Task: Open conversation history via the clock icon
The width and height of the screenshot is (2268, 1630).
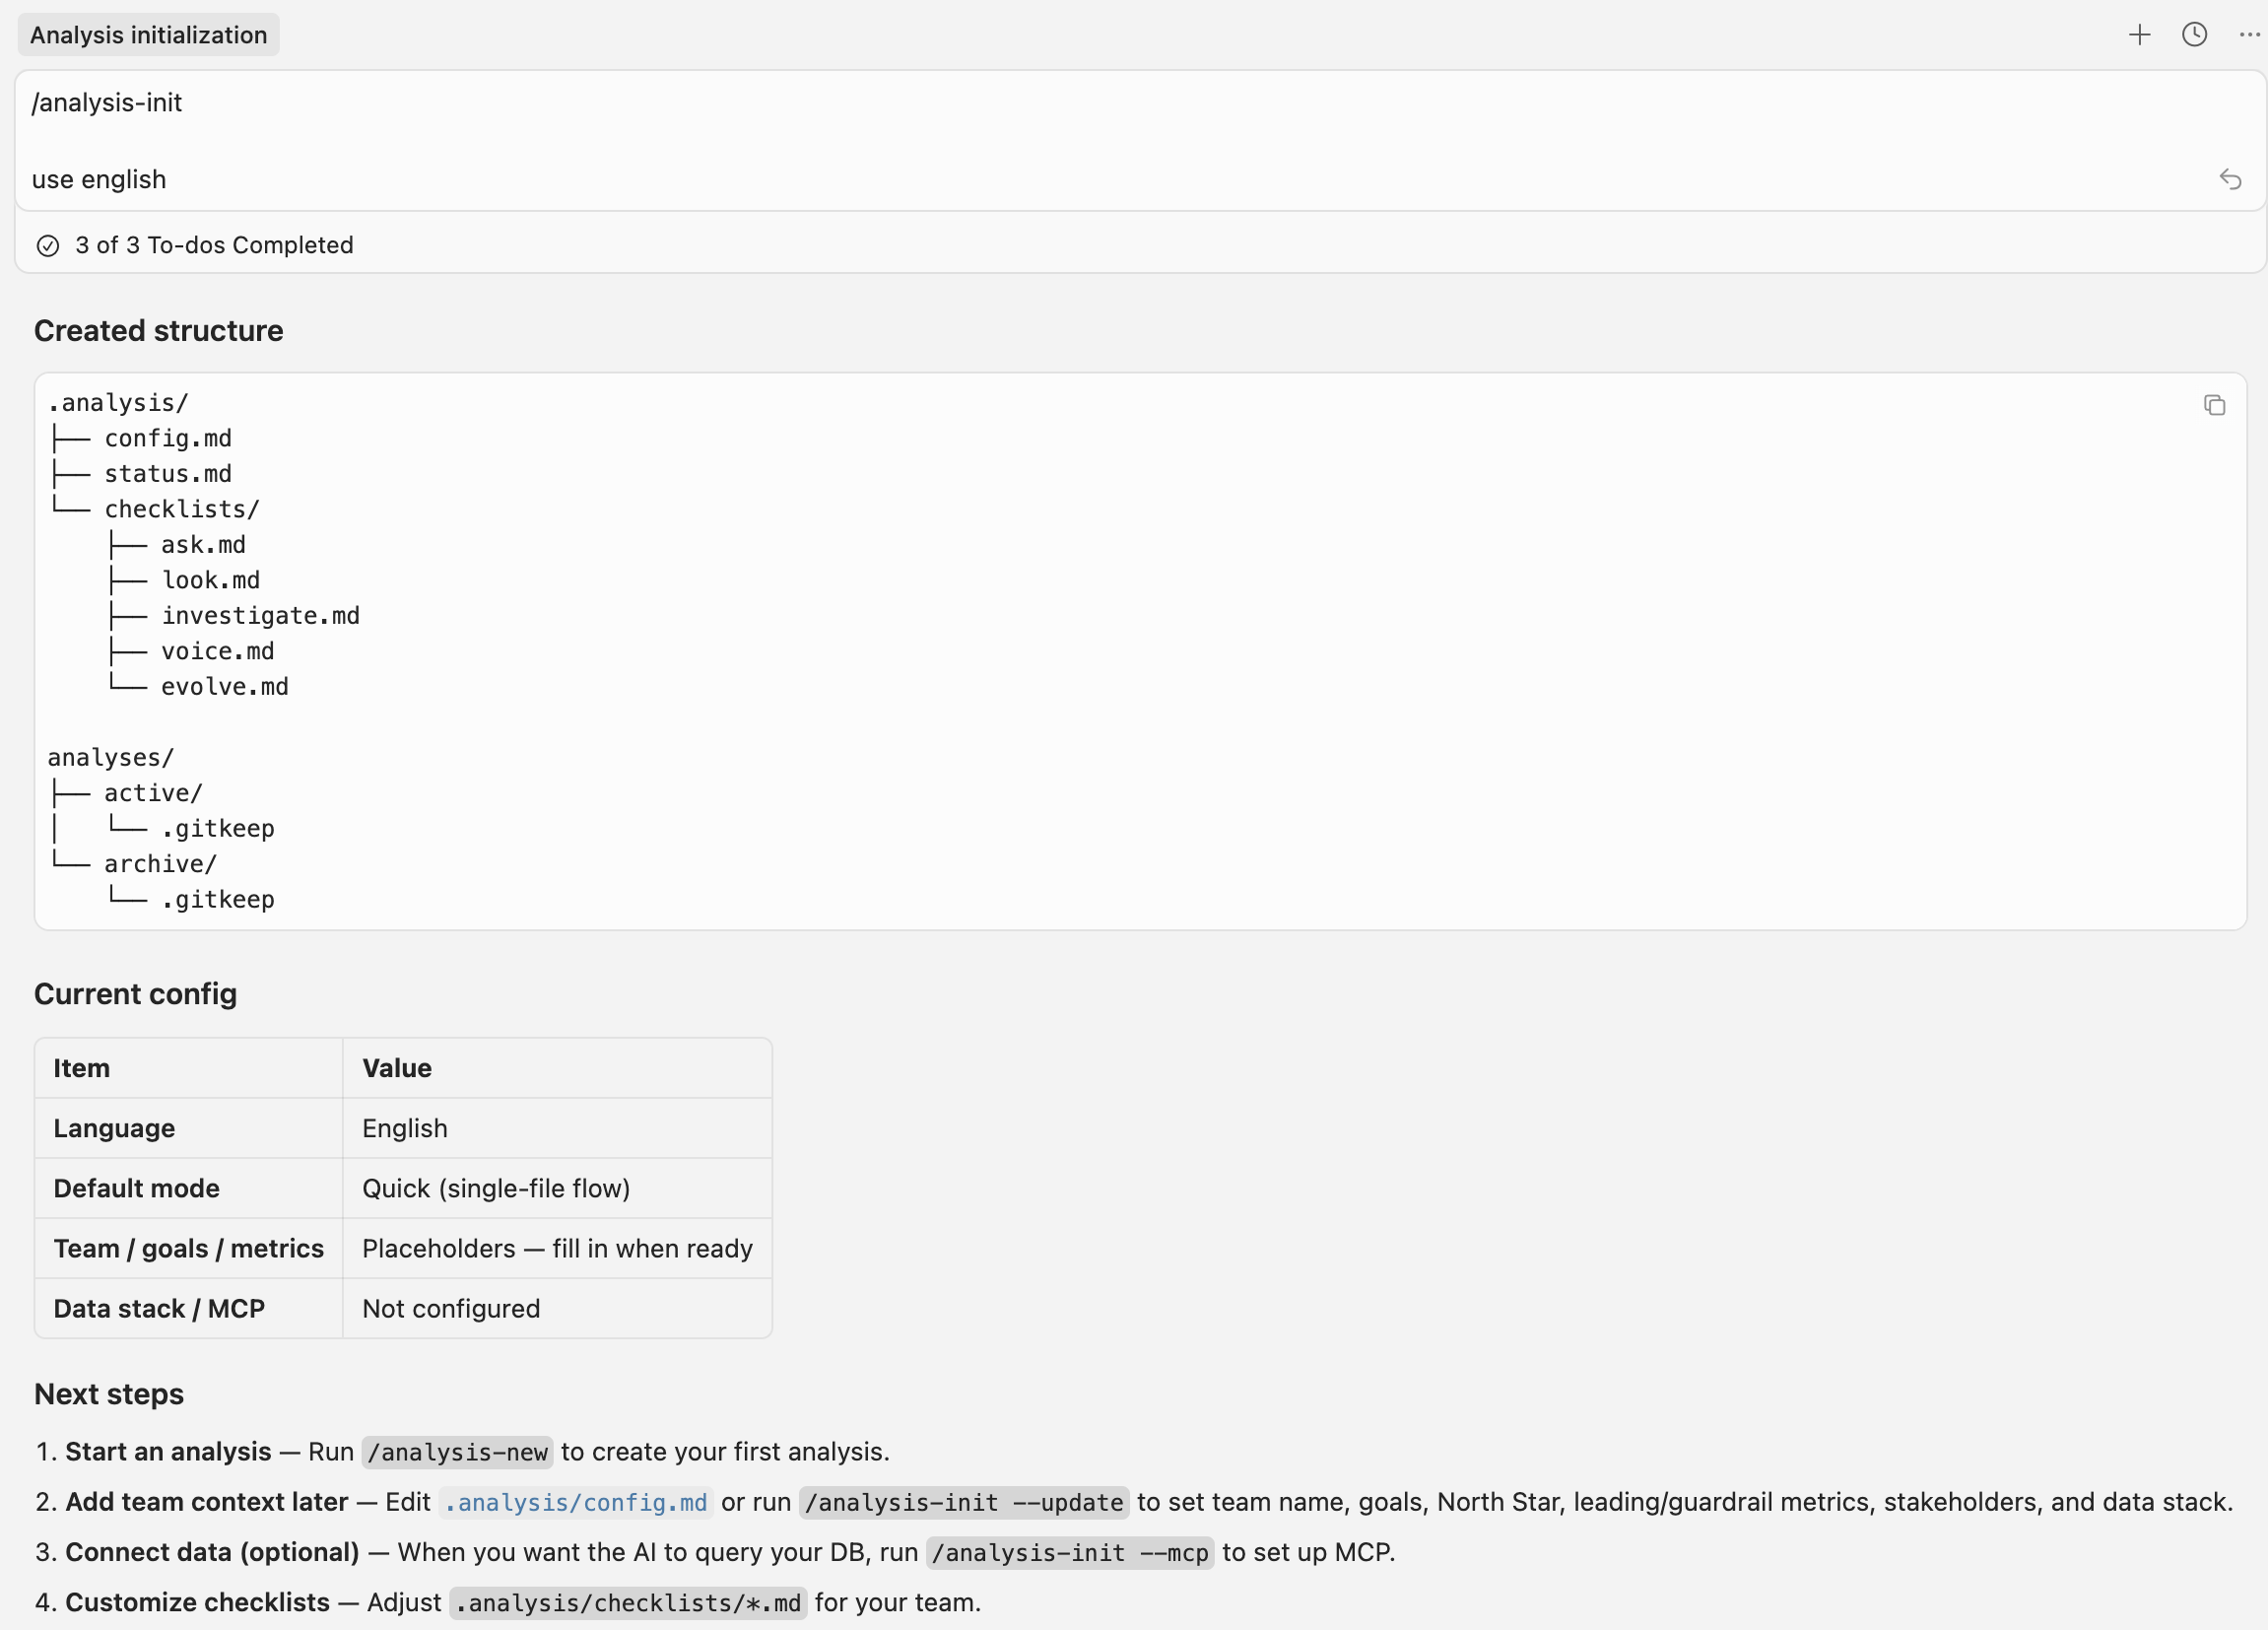Action: coord(2194,34)
